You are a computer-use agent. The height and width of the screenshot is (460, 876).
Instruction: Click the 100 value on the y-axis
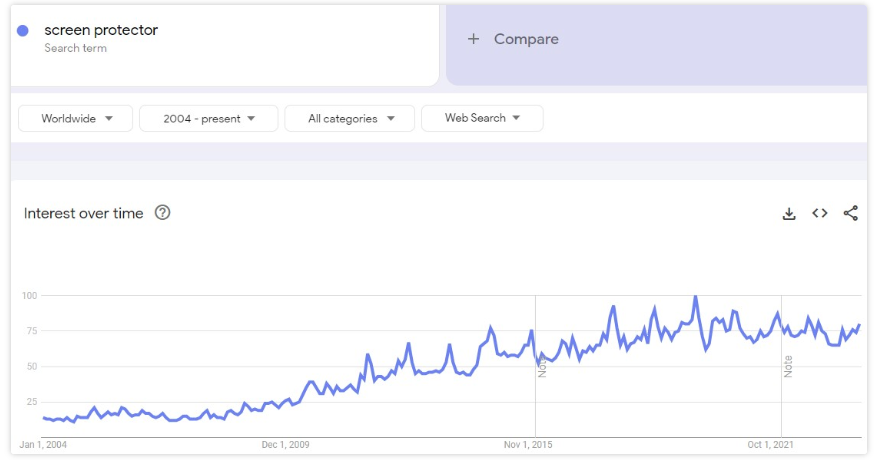(30, 296)
